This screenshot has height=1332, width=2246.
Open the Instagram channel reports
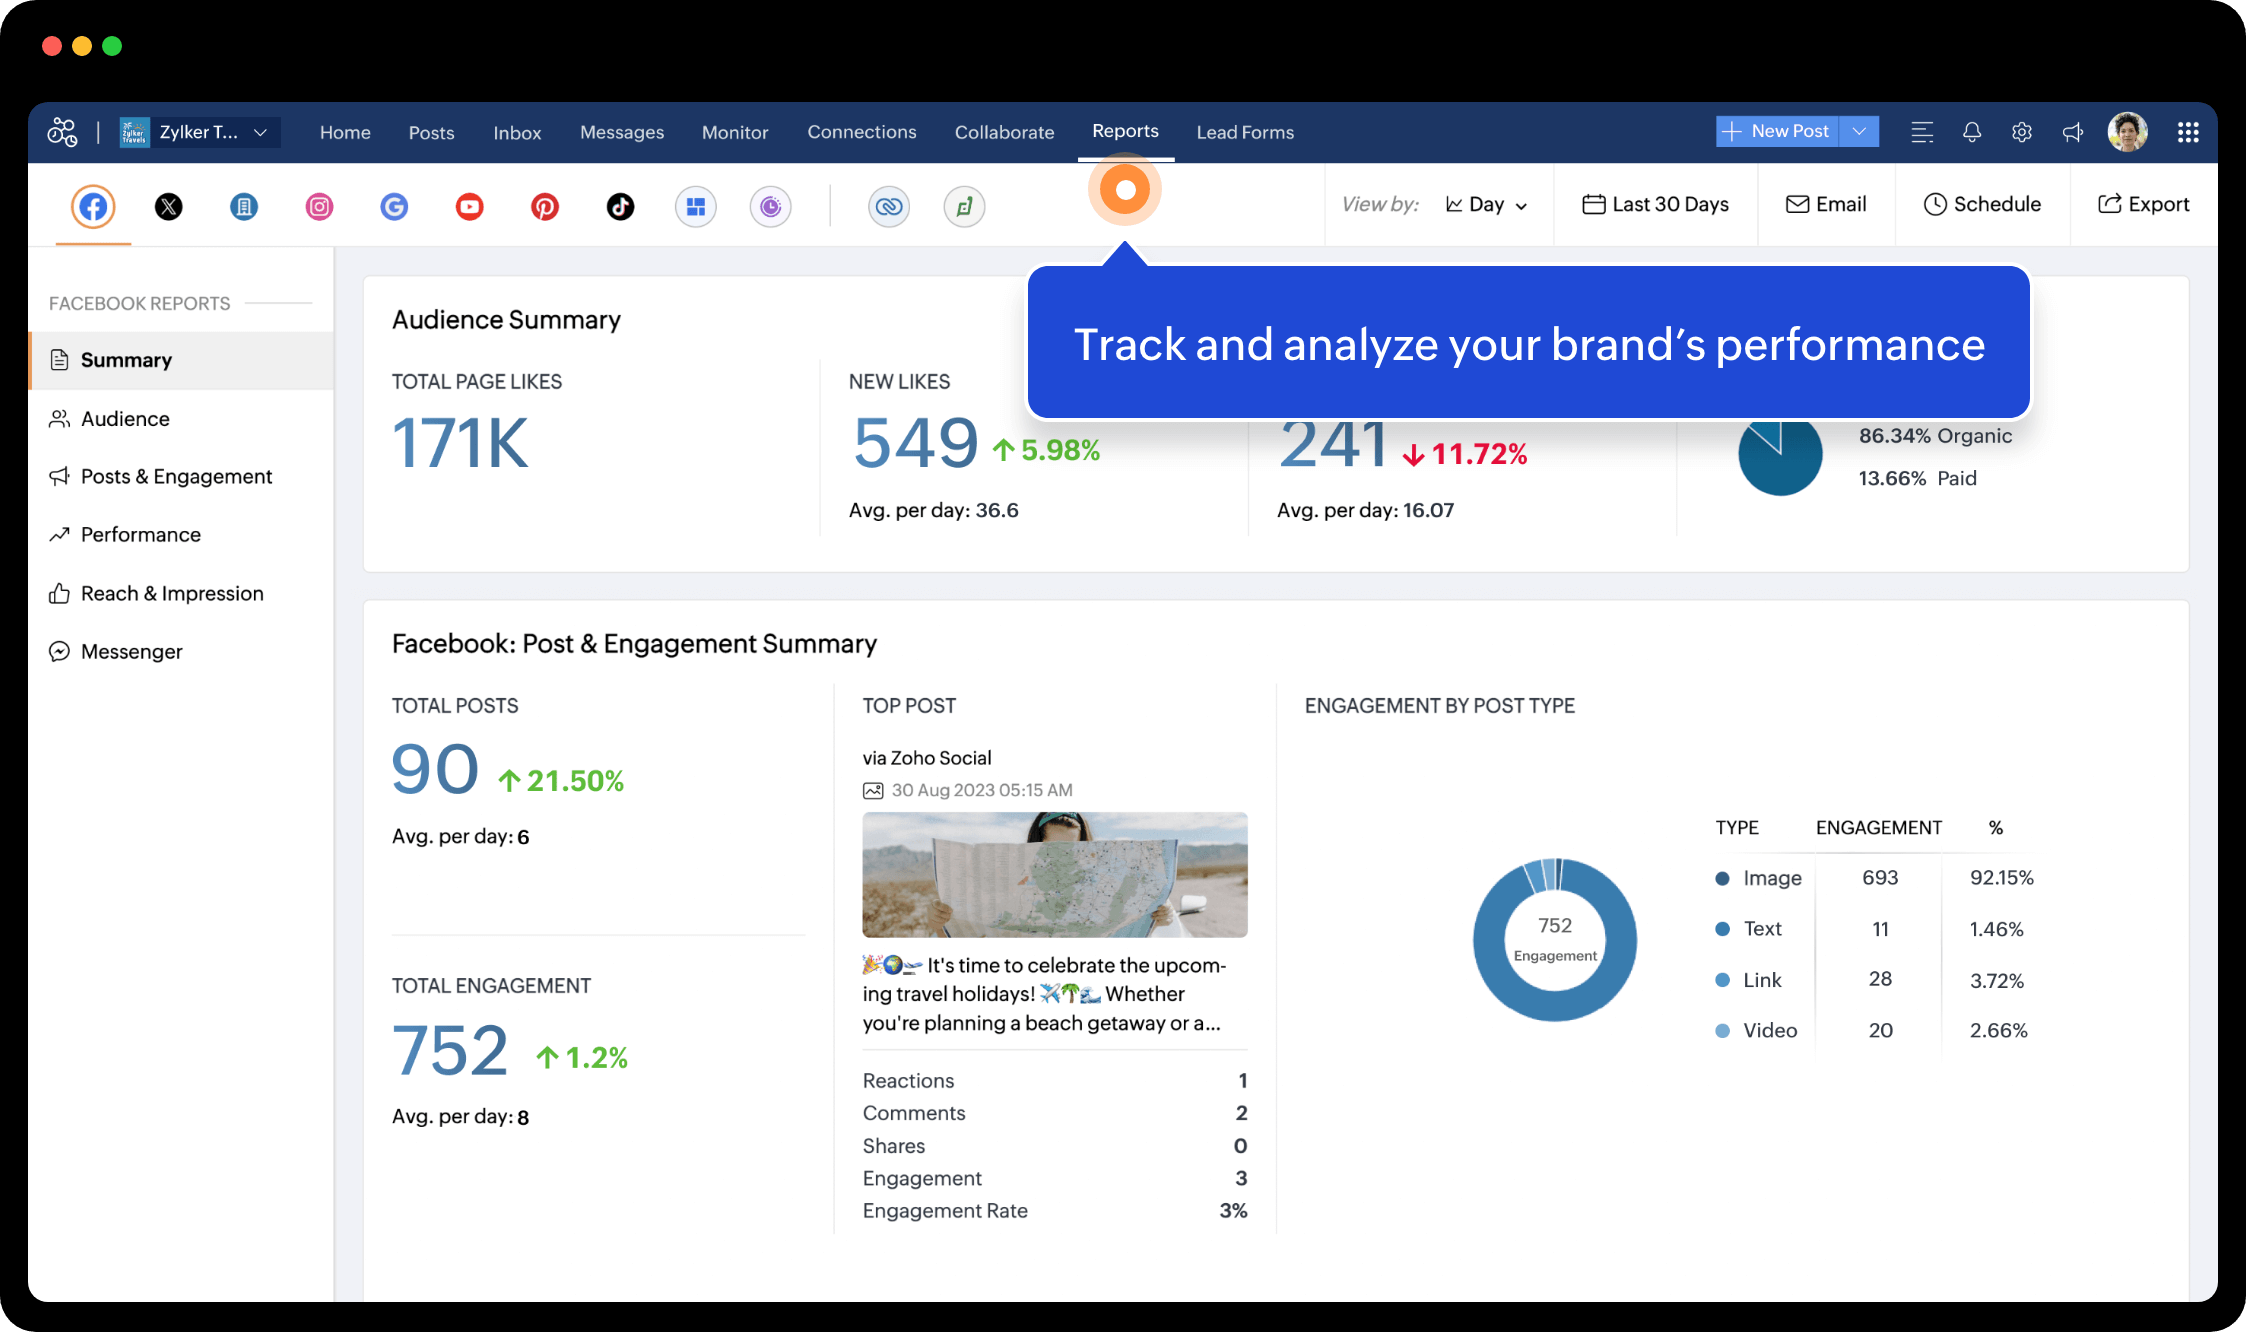(x=319, y=207)
